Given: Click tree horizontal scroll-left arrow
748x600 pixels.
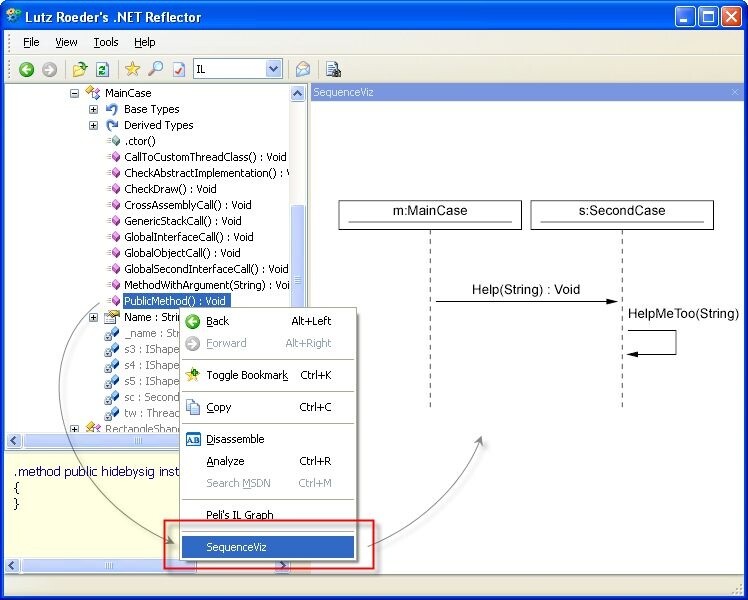Looking at the screenshot, I should pyautogui.click(x=14, y=441).
